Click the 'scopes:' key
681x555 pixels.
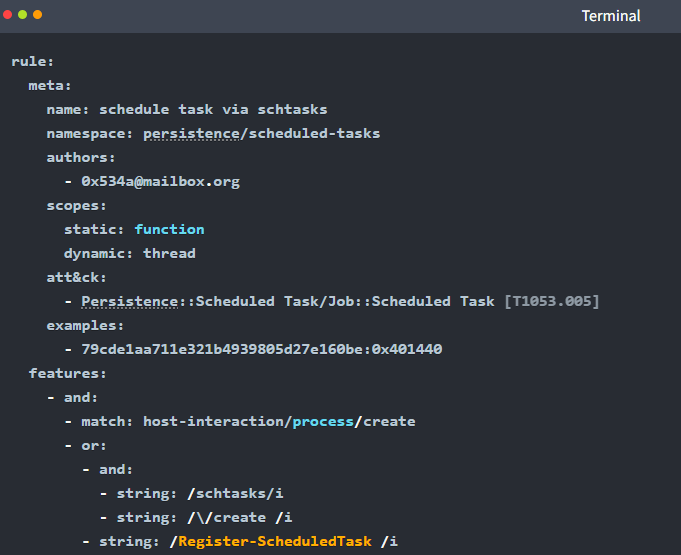[x=76, y=205]
